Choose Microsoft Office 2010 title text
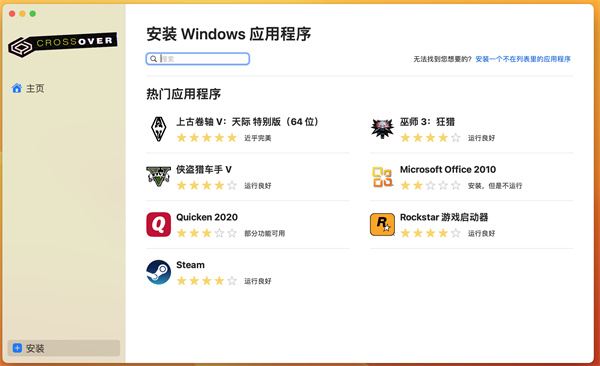 click(448, 169)
